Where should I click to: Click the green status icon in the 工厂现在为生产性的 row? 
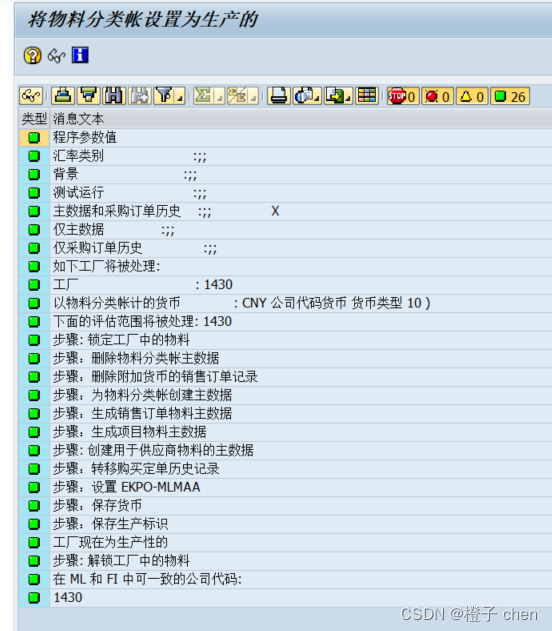[x=34, y=542]
